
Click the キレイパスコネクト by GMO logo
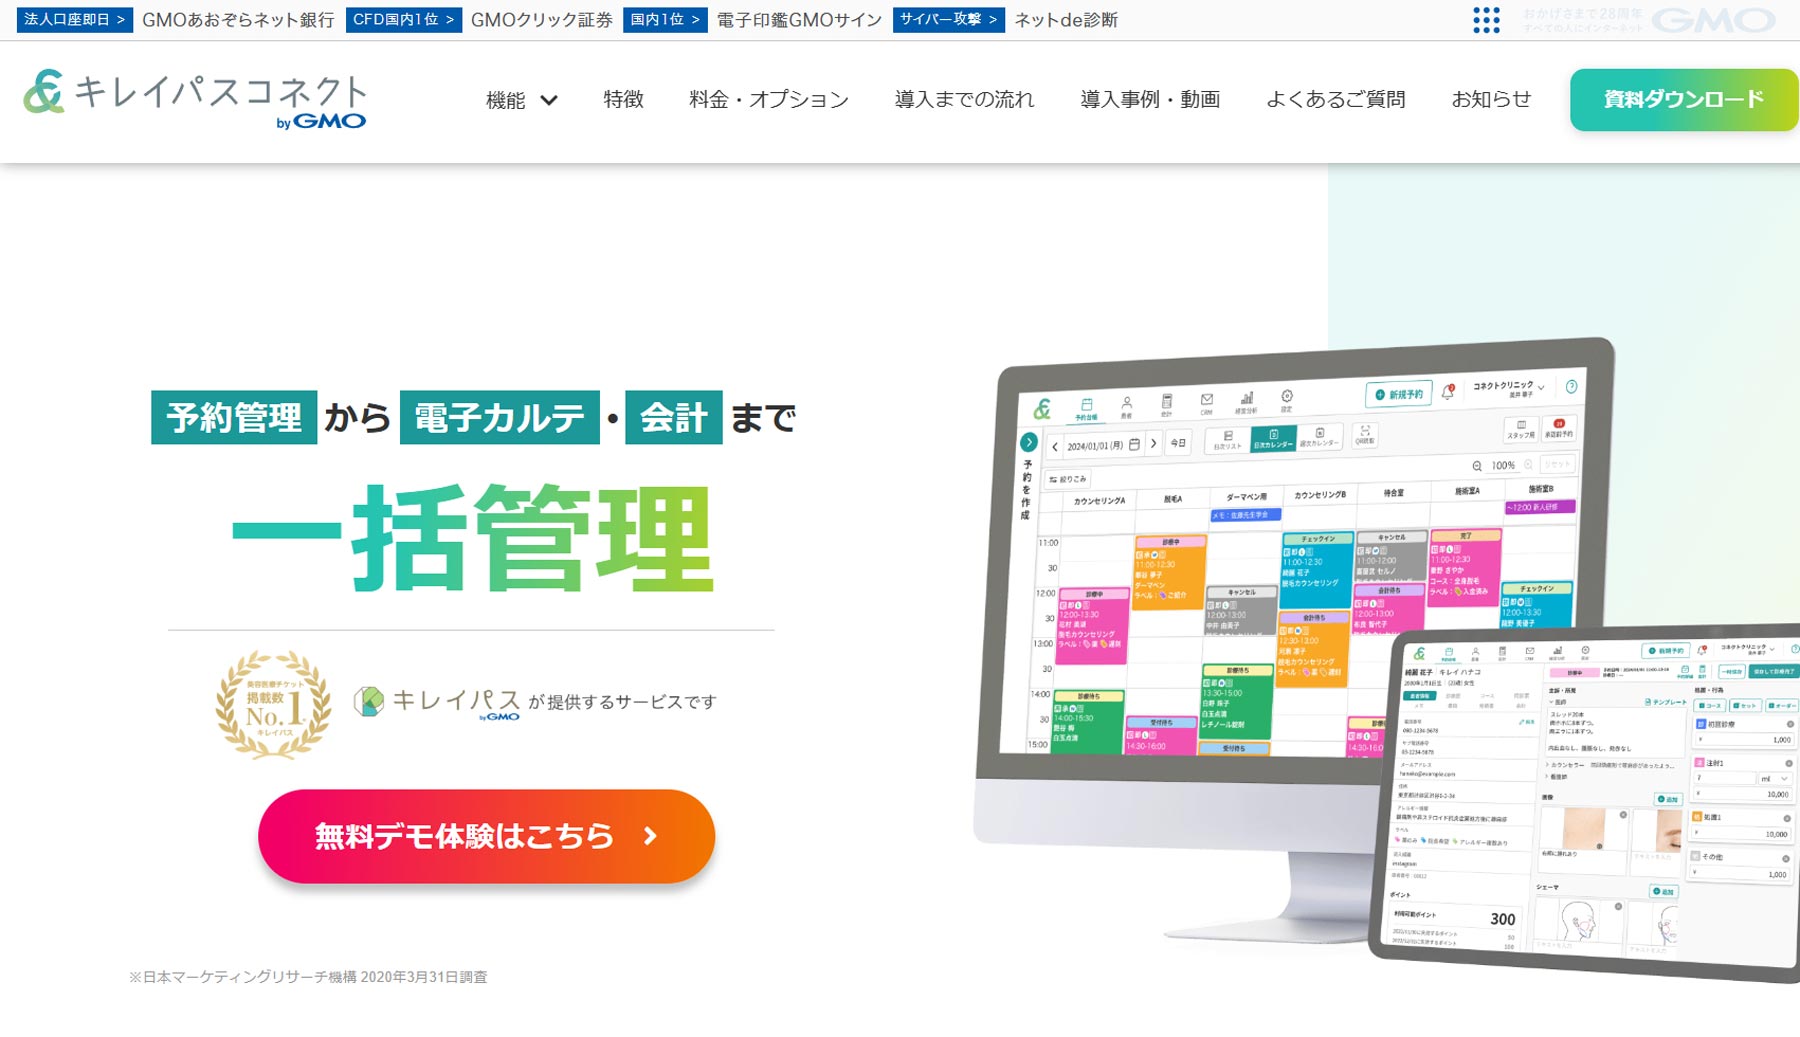click(195, 100)
